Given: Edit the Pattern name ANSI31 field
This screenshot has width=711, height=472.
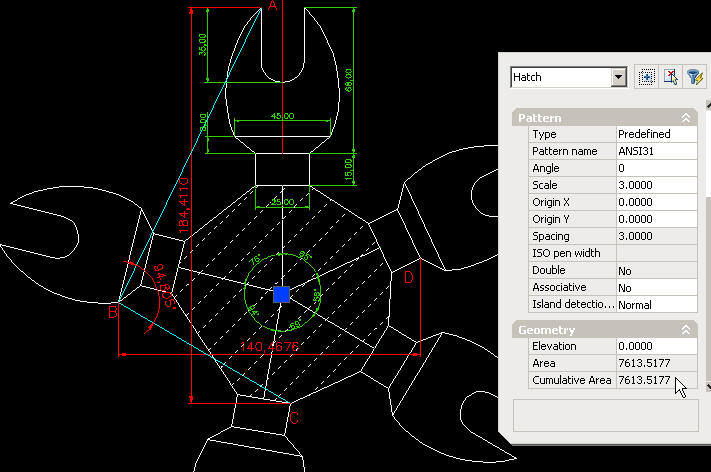Looking at the screenshot, I should [657, 151].
